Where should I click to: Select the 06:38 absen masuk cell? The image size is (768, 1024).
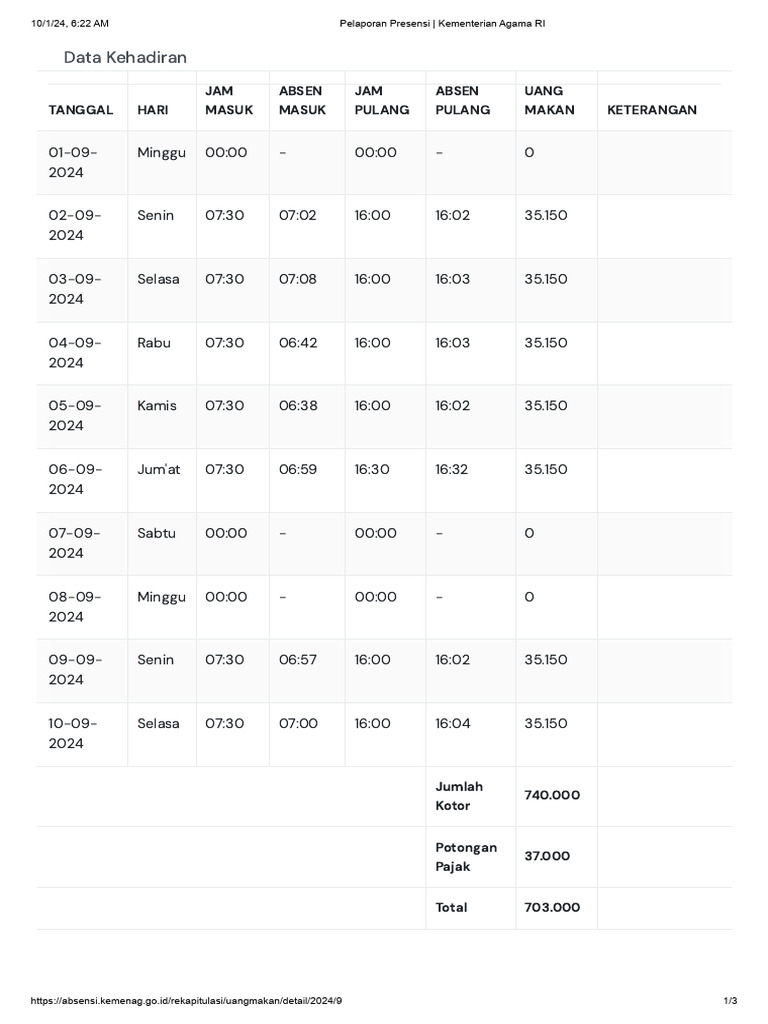[x=298, y=406]
